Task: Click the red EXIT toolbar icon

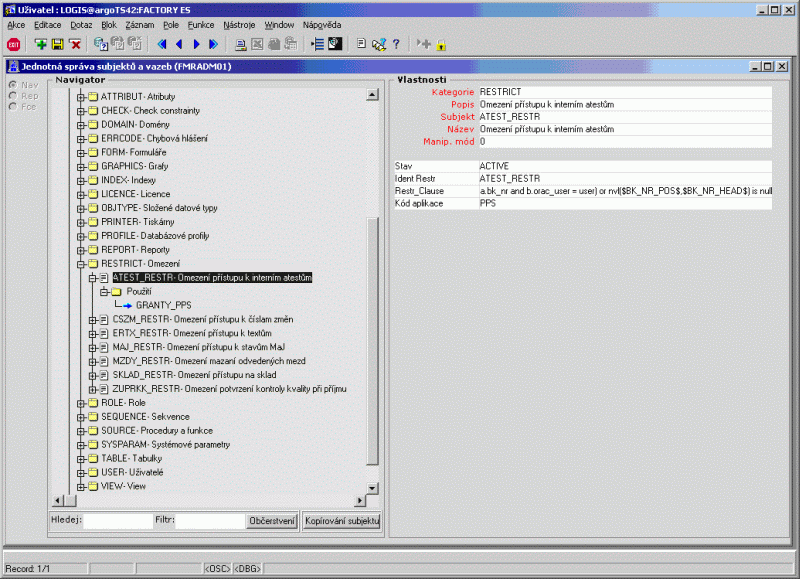Action: click(x=14, y=45)
